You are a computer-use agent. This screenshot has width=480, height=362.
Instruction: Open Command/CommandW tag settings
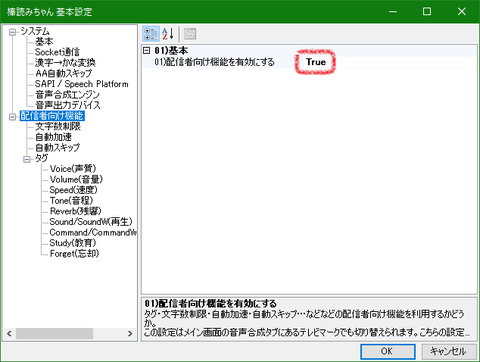coord(93,233)
